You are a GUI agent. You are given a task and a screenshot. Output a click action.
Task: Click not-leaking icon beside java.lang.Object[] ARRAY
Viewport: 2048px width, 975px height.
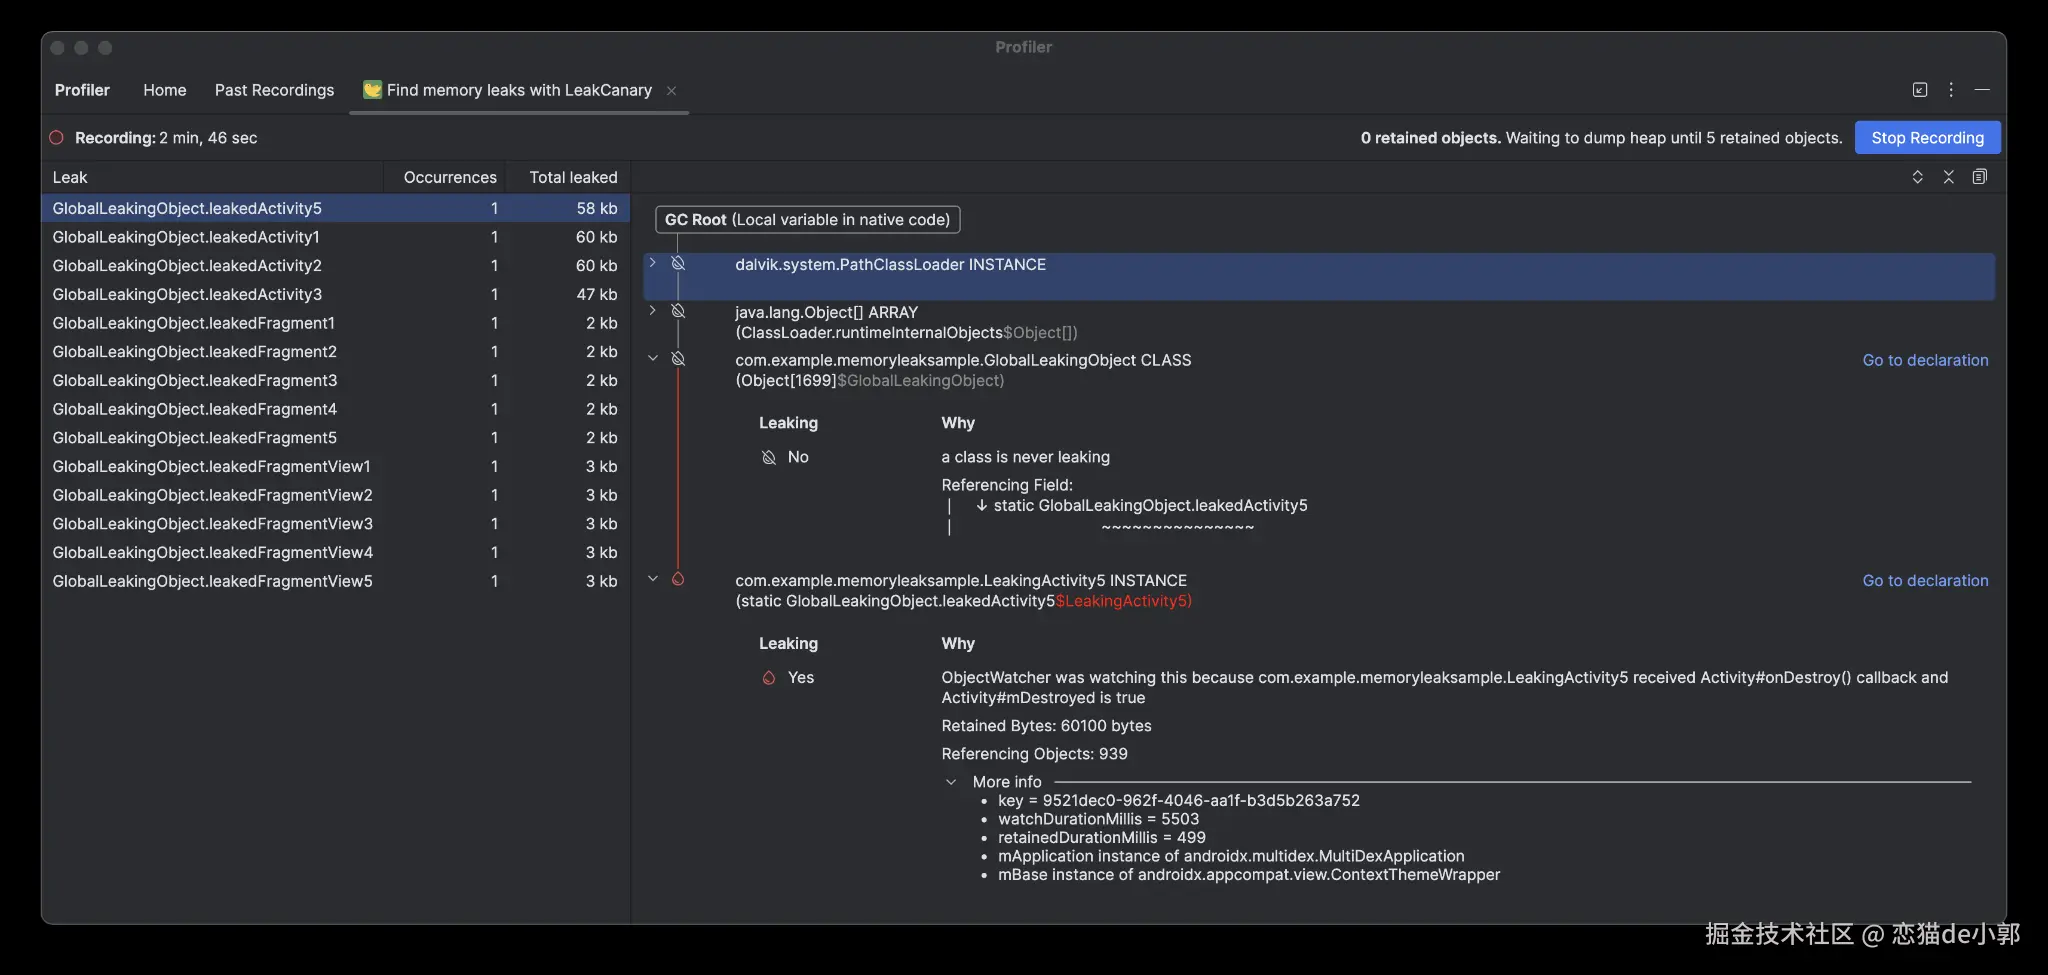(x=678, y=311)
